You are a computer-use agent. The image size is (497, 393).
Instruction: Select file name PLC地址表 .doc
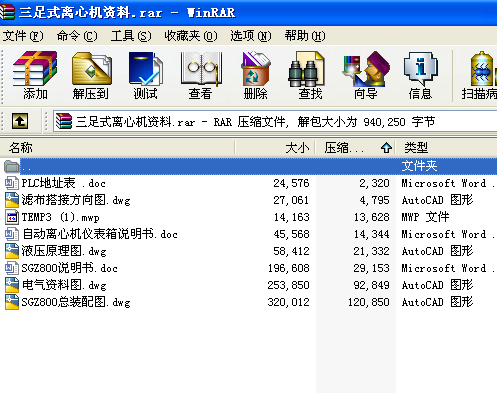63,183
